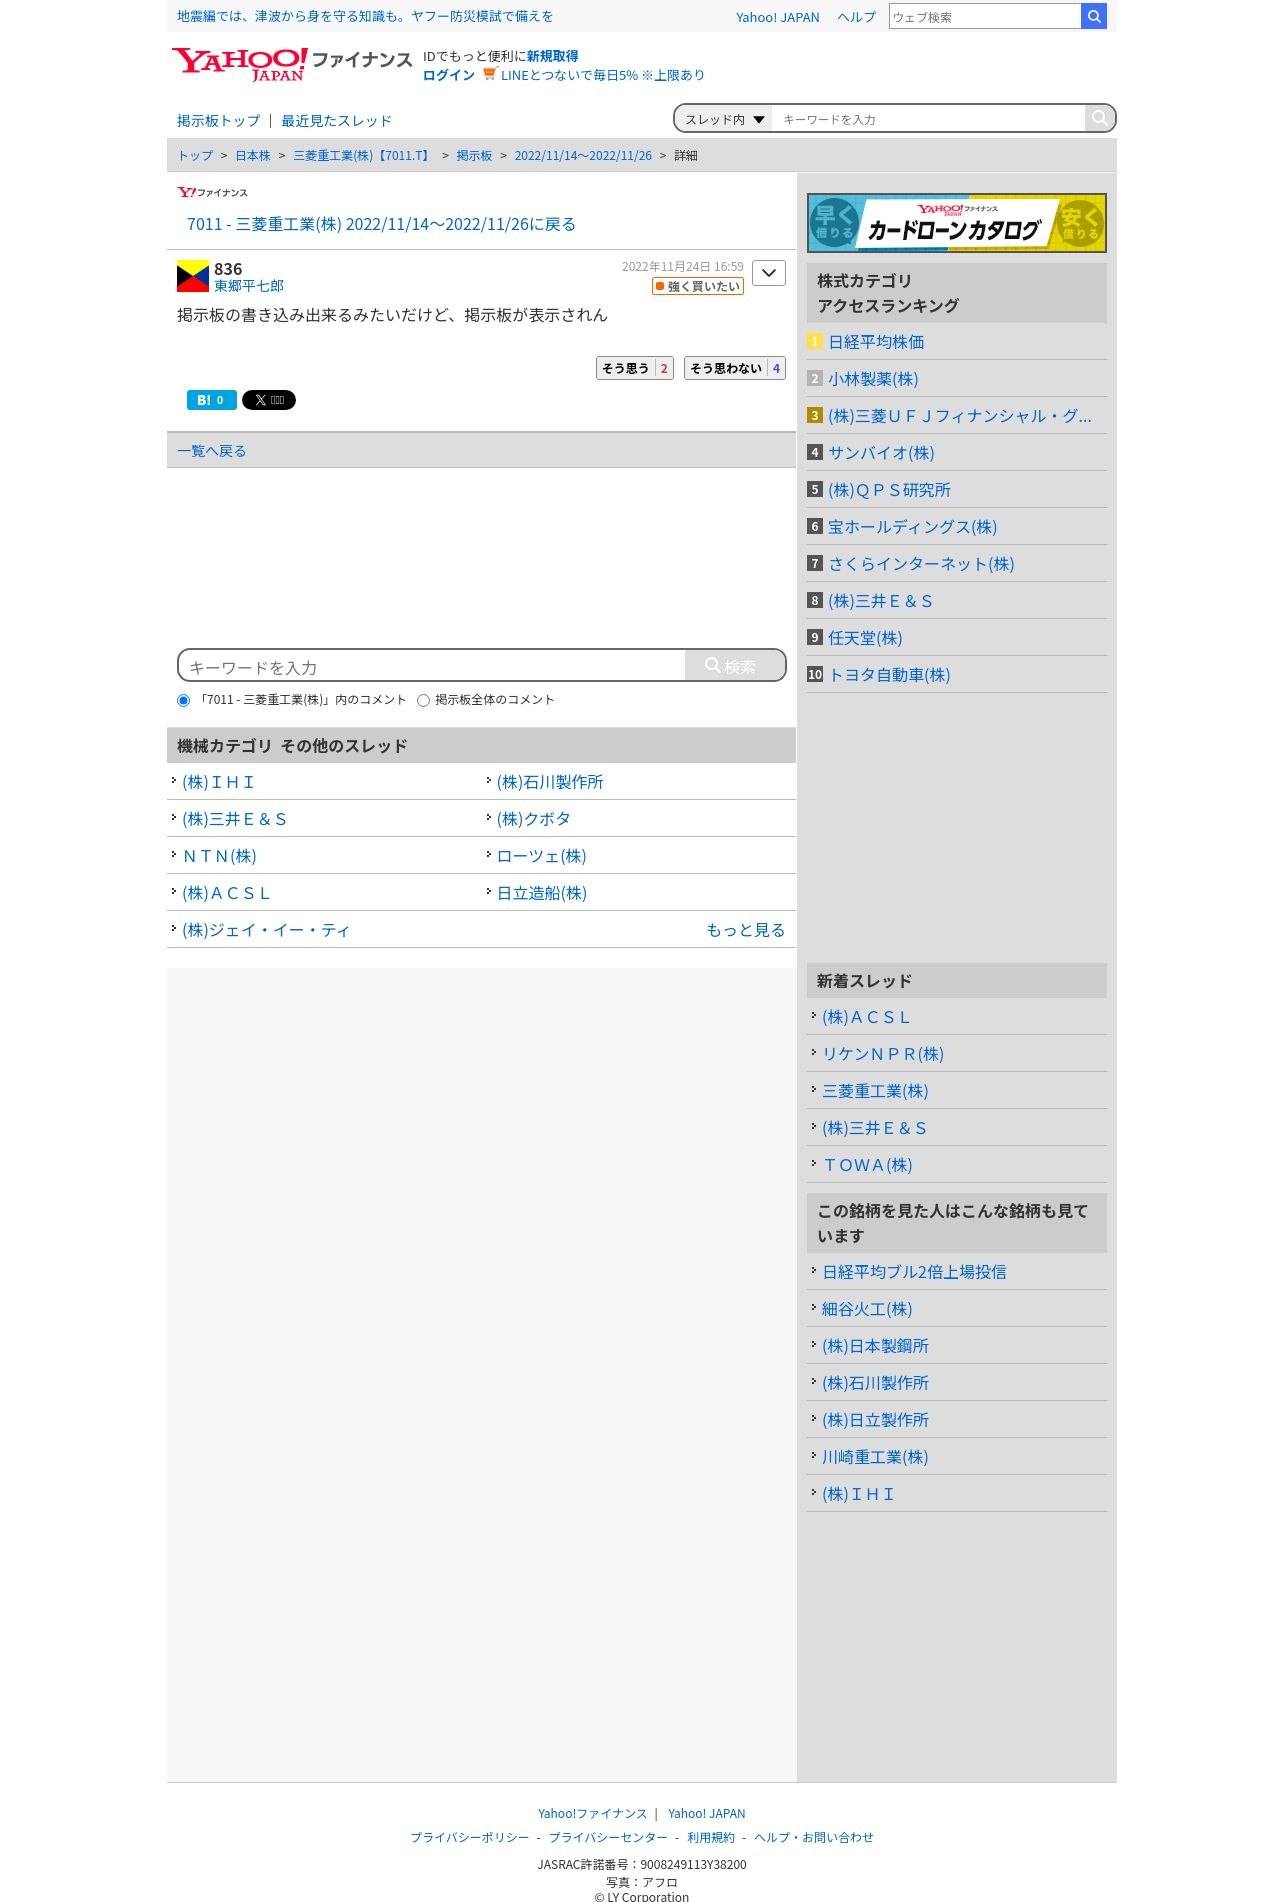The image size is (1284, 1902).
Task: Open the プライバシーポリシー footer link
Action: 470,1837
